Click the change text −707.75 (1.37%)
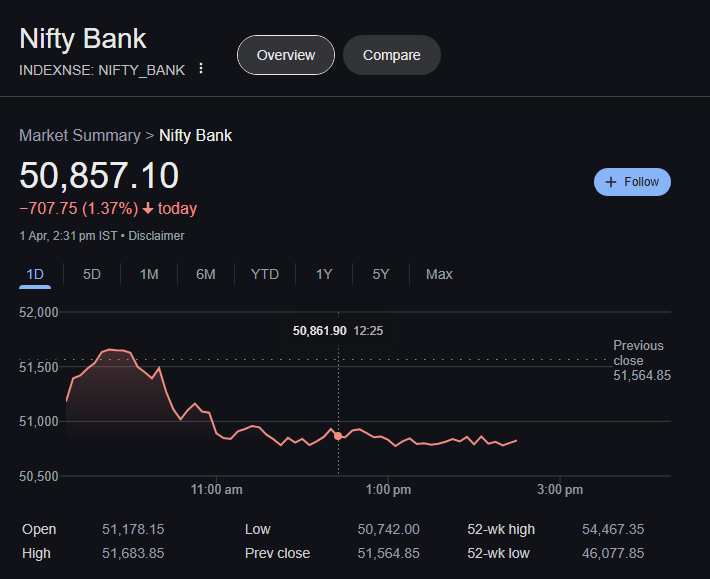Viewport: 710px width, 579px height. (78, 209)
